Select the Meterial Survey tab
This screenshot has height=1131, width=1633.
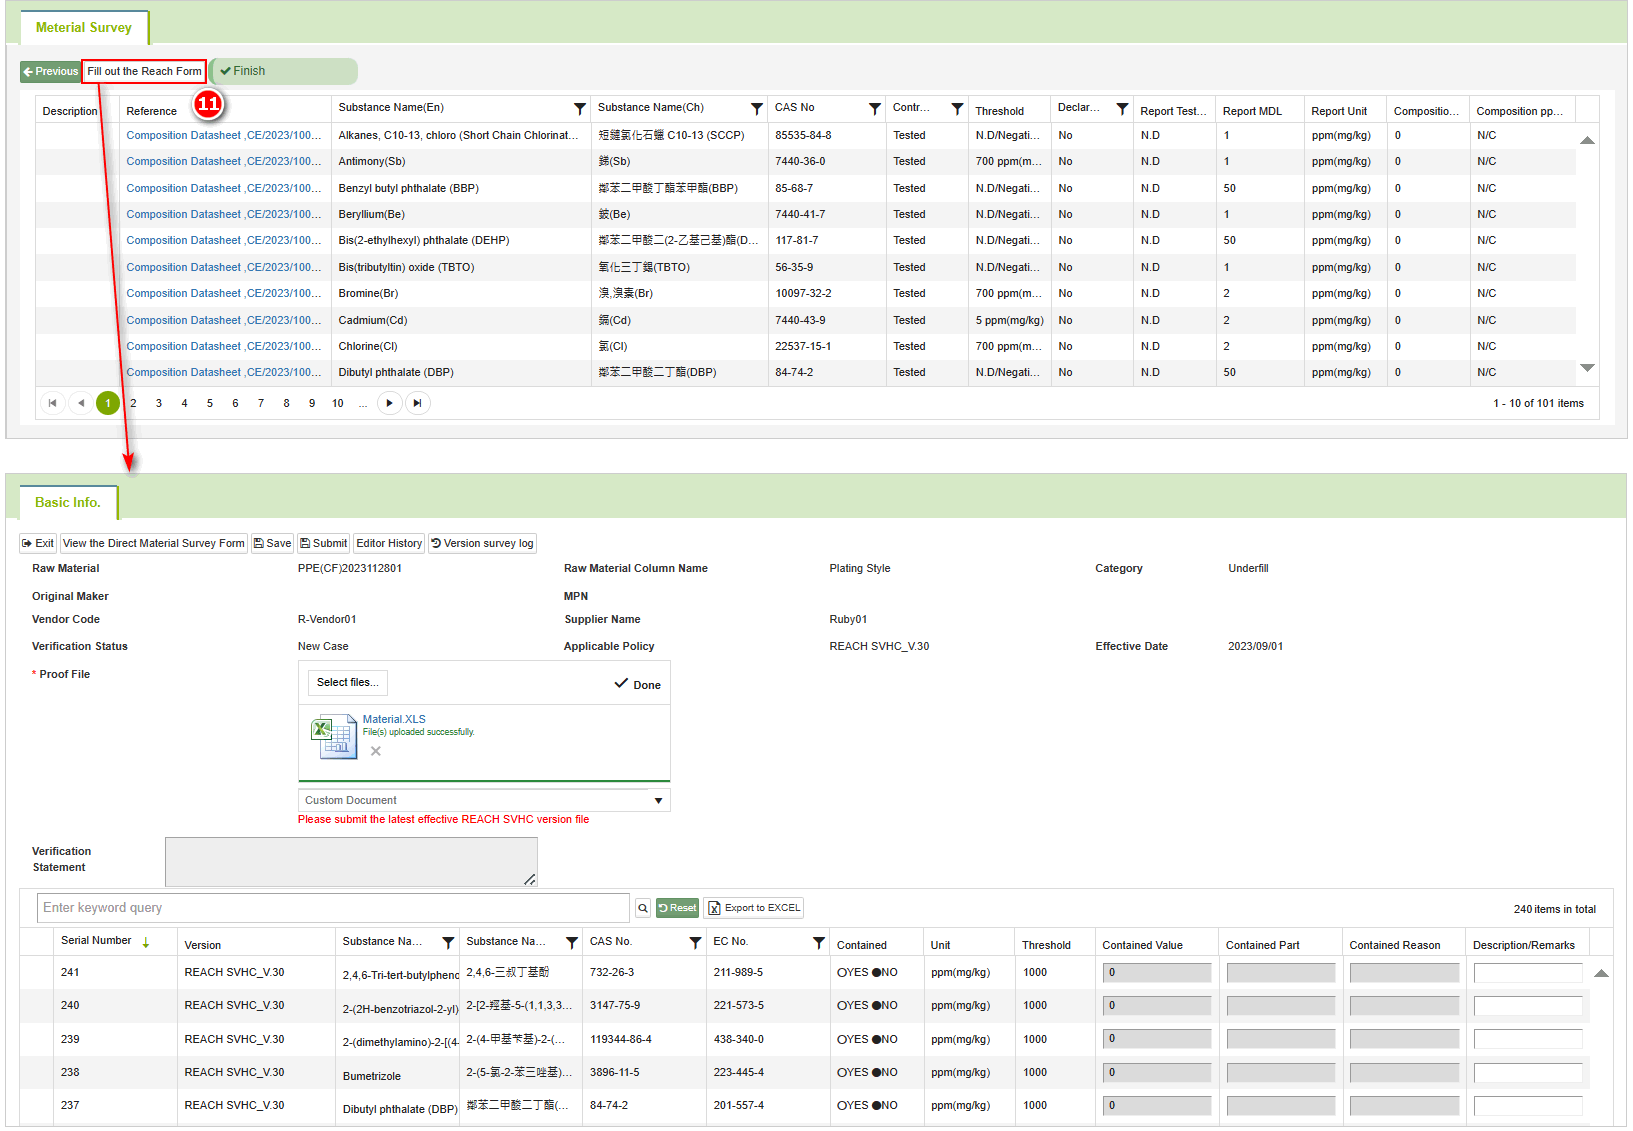[x=84, y=28]
